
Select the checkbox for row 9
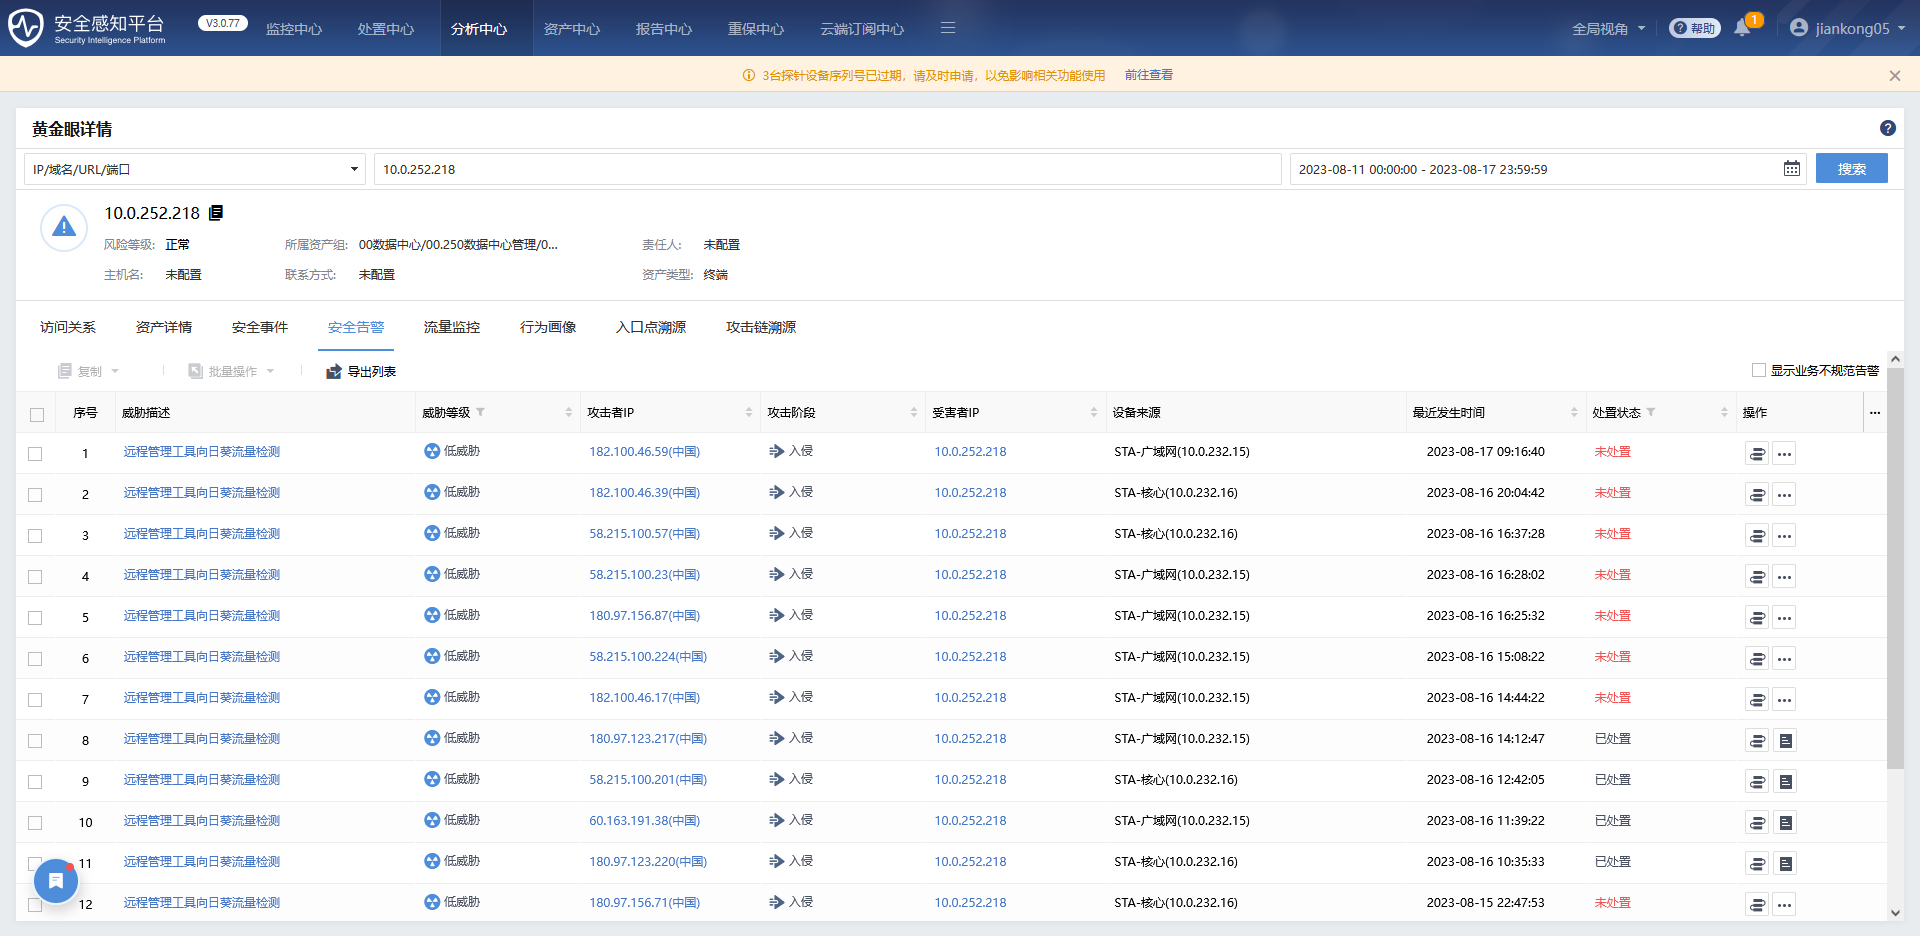[35, 782]
